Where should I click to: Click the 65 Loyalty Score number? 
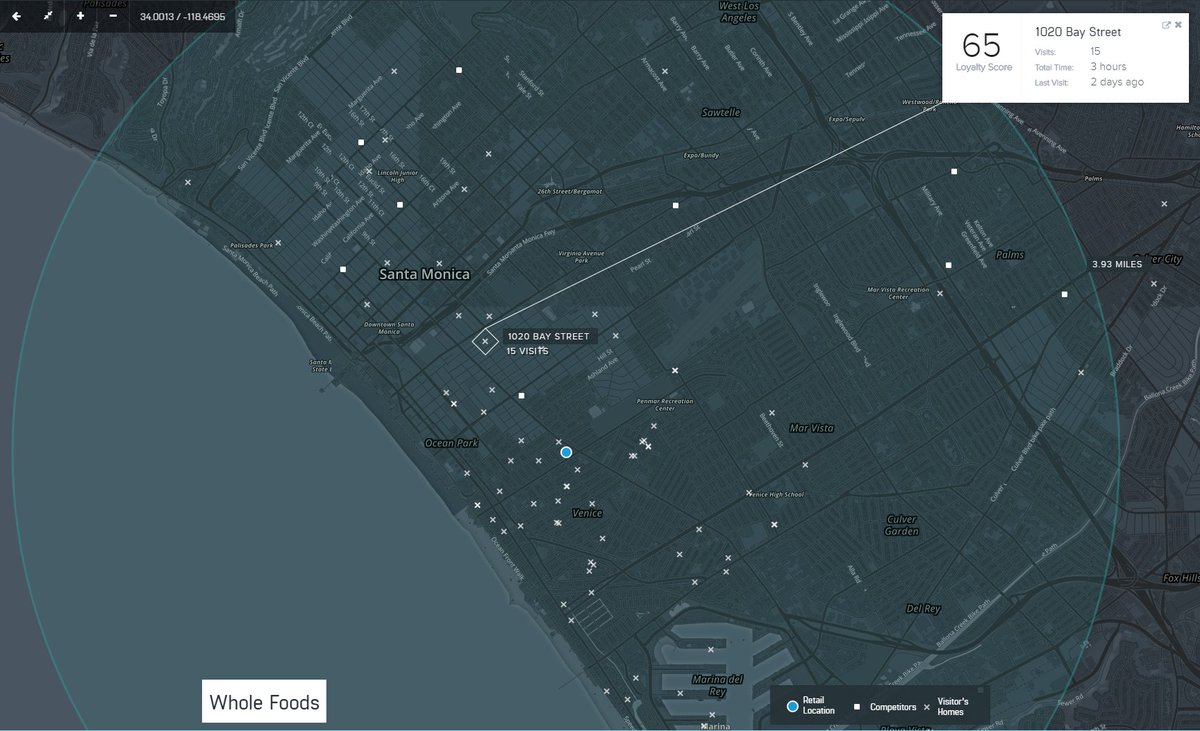point(981,45)
